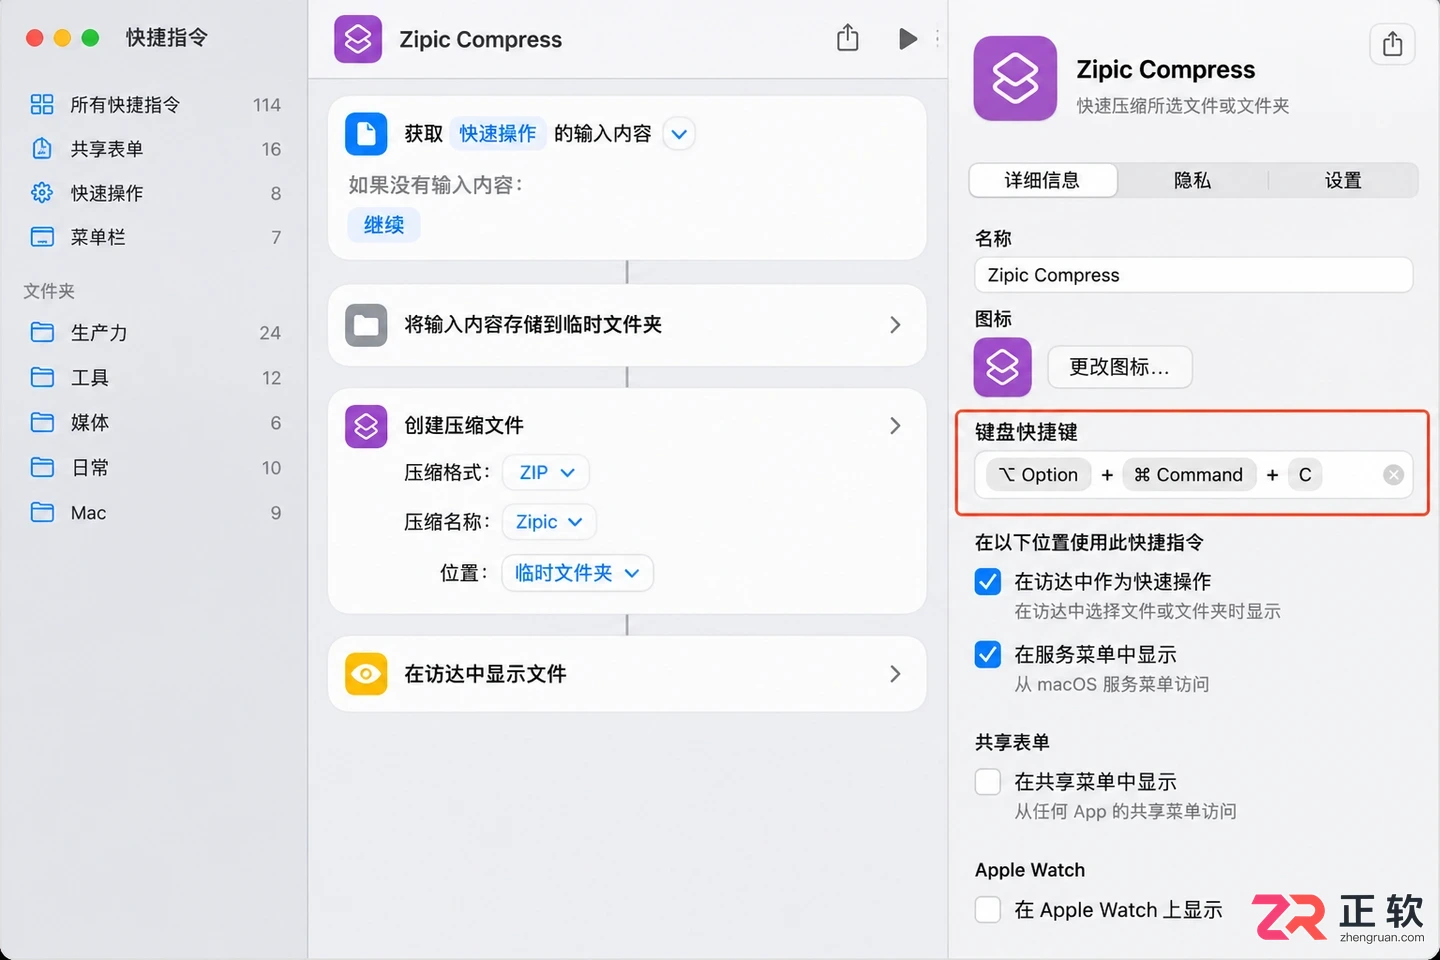Run the Zipic Compress shortcut with play button

[907, 39]
